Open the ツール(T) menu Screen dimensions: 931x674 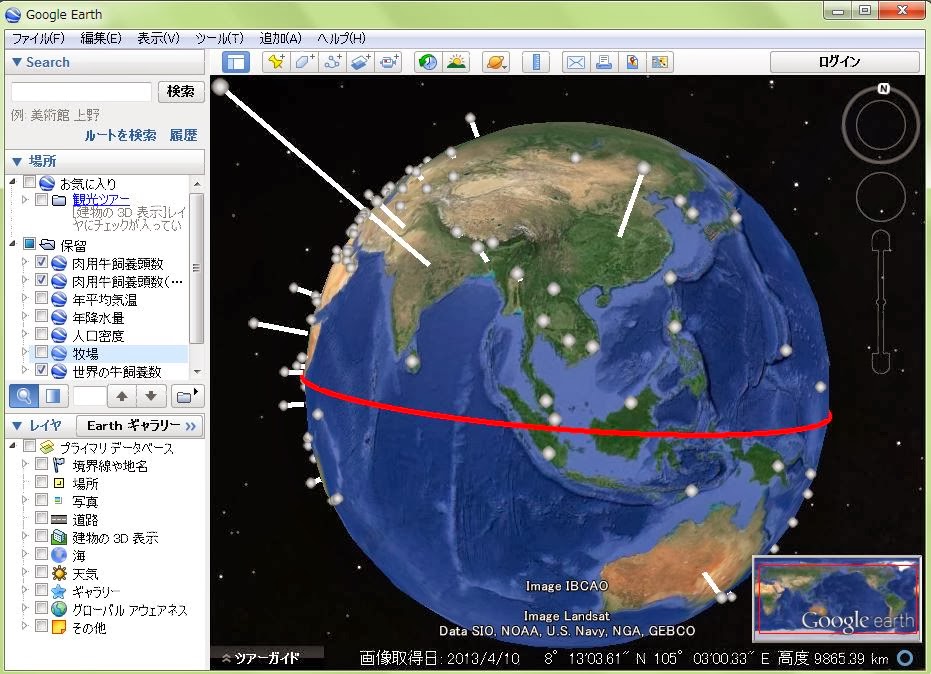(220, 39)
